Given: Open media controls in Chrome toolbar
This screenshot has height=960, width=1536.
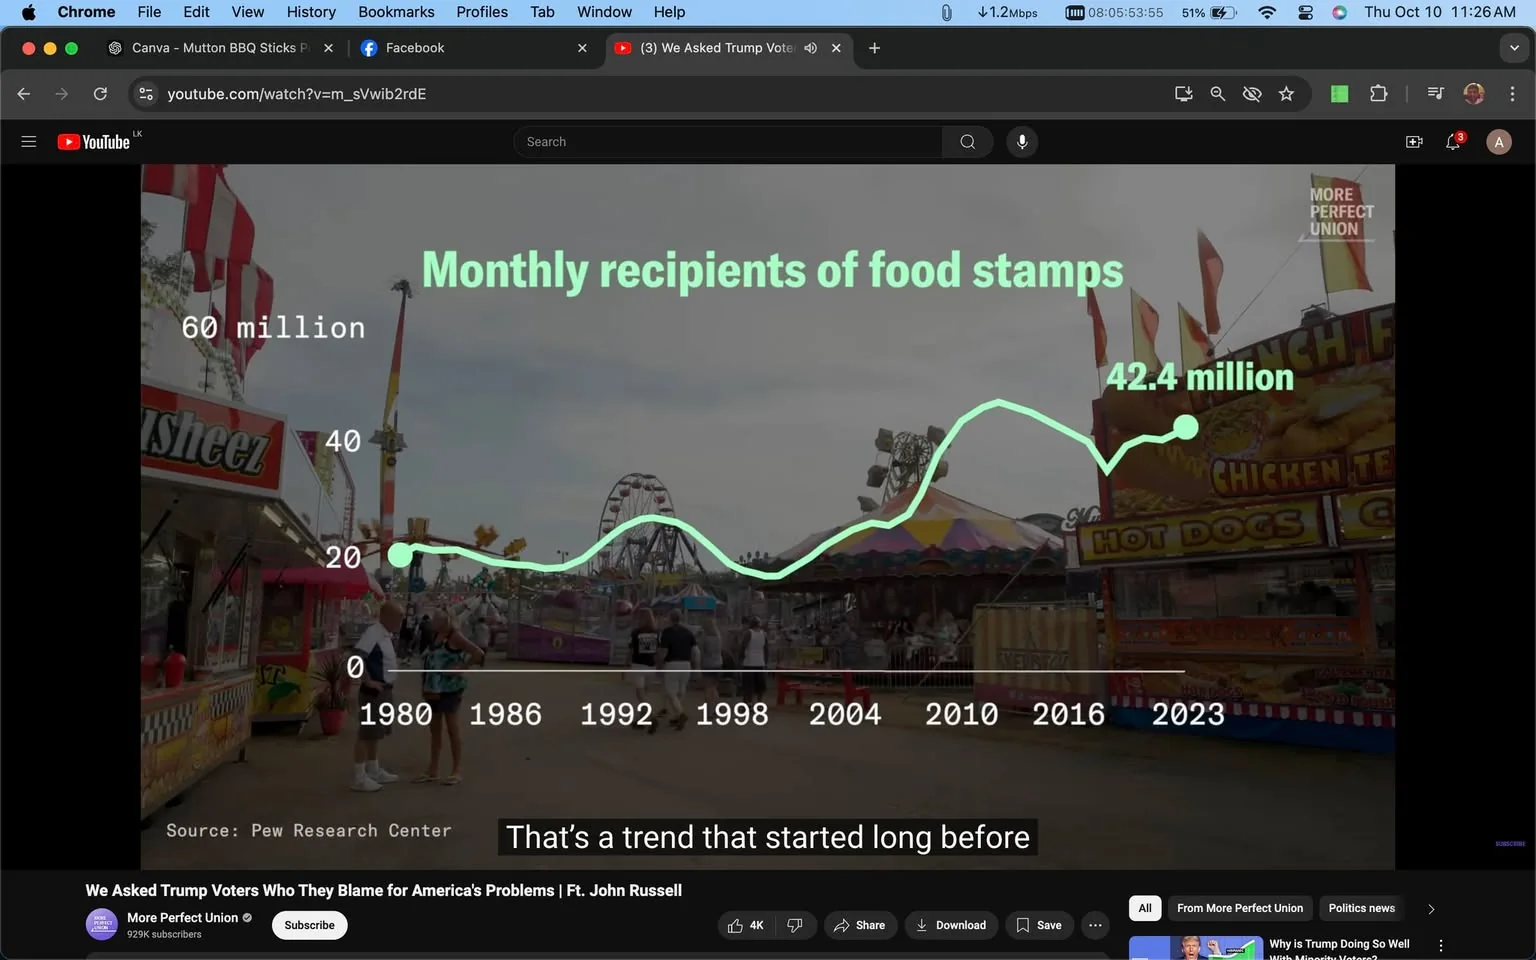Looking at the screenshot, I should [x=1436, y=94].
